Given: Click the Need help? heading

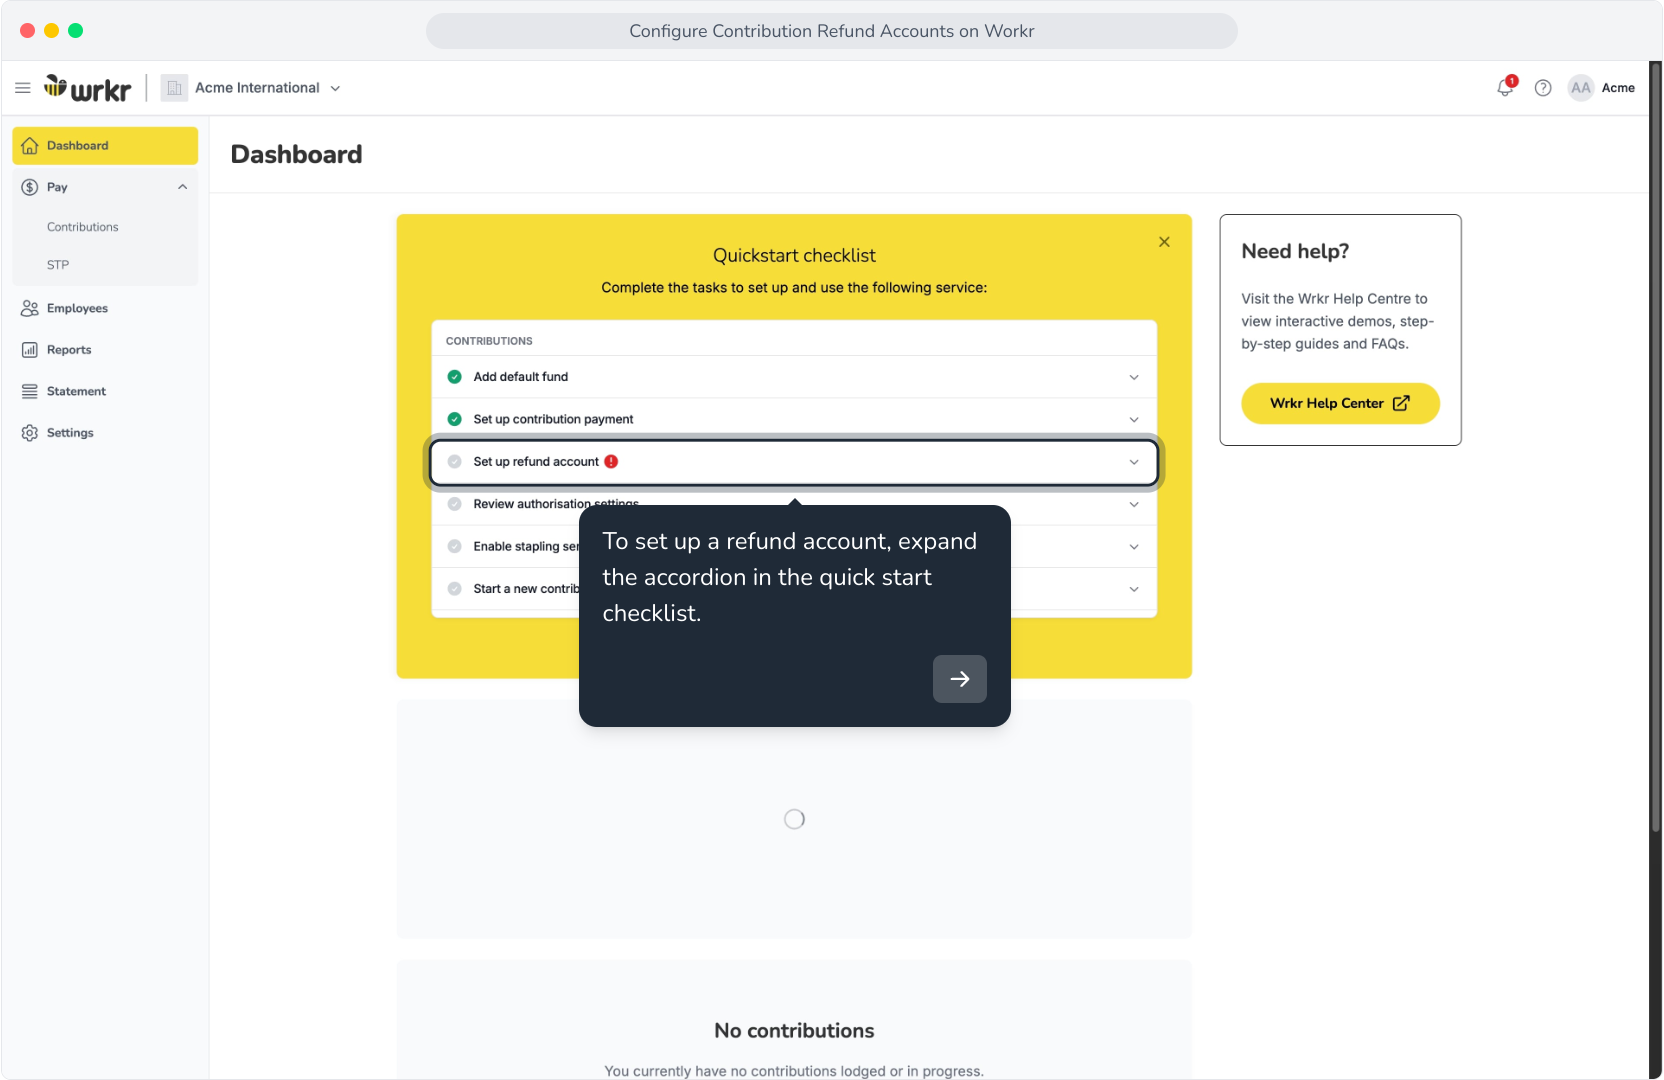Looking at the screenshot, I should point(1295,251).
